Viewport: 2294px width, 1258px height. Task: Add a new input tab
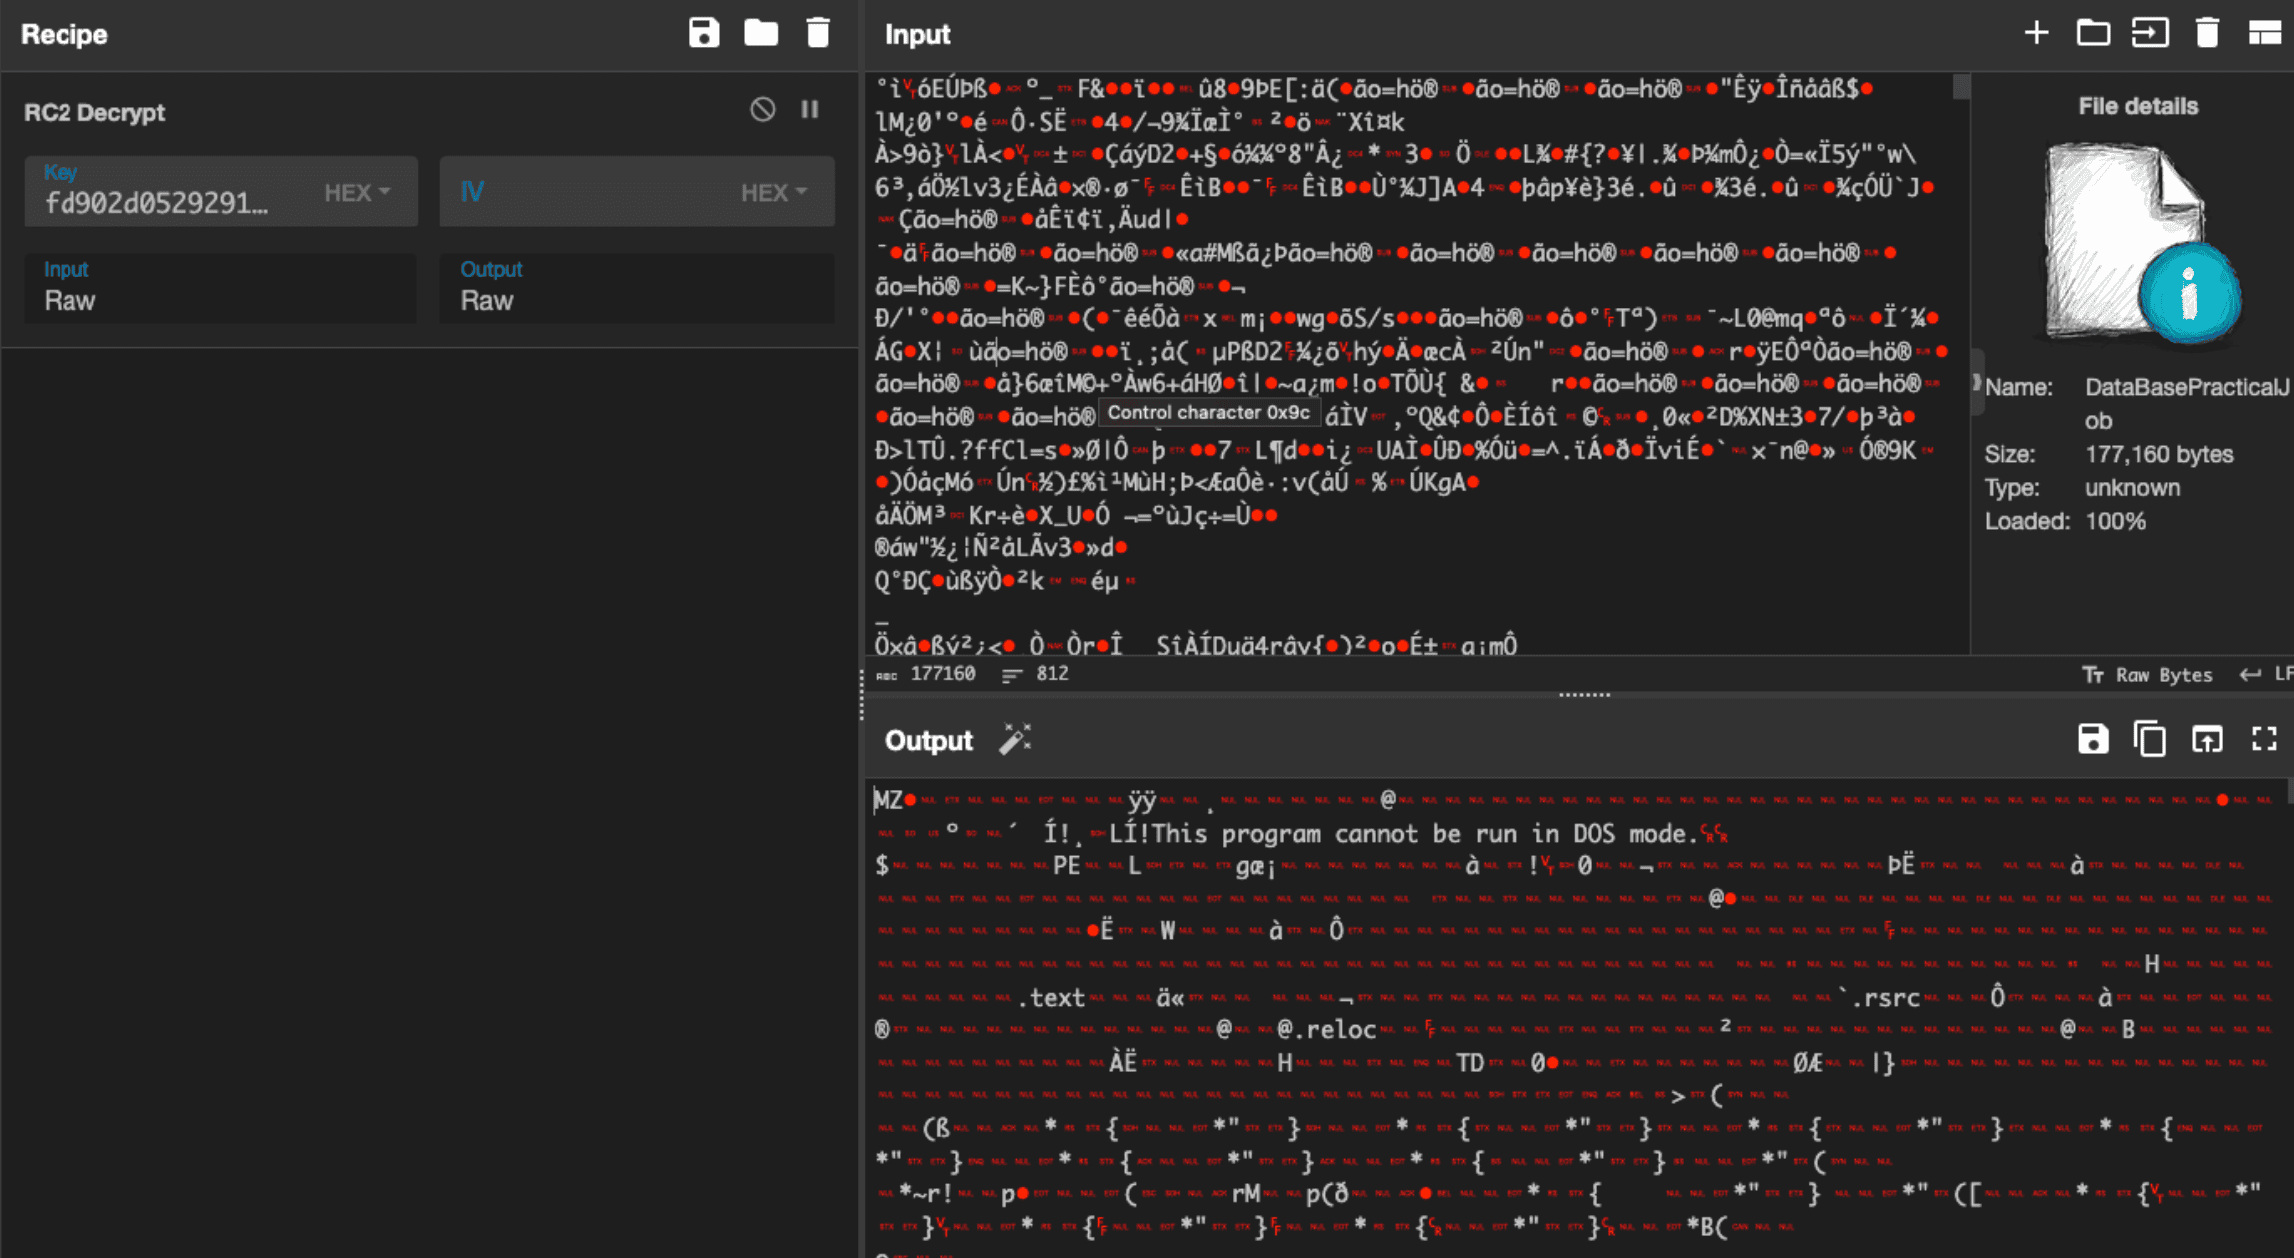[2036, 33]
